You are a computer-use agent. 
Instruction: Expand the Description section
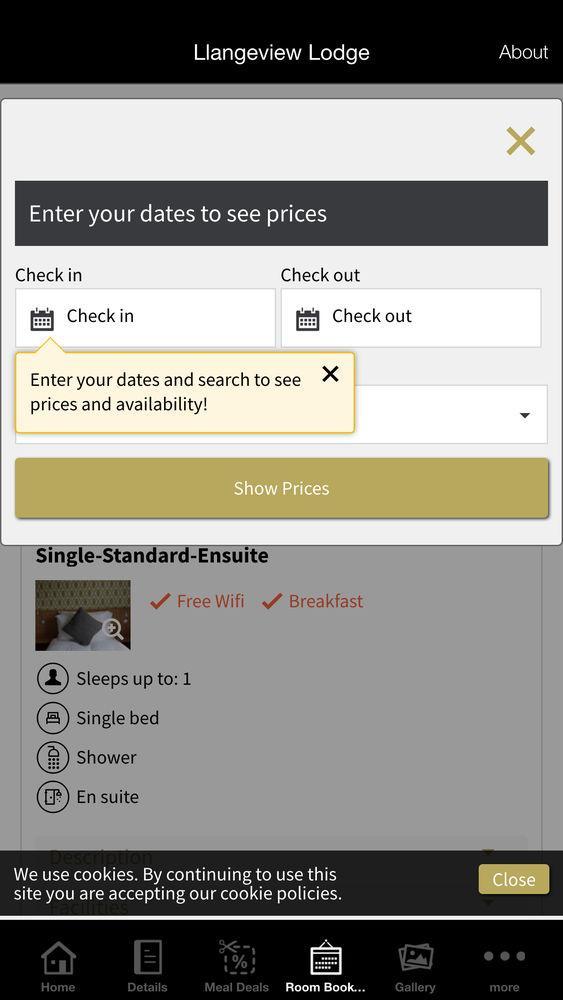(x=281, y=855)
